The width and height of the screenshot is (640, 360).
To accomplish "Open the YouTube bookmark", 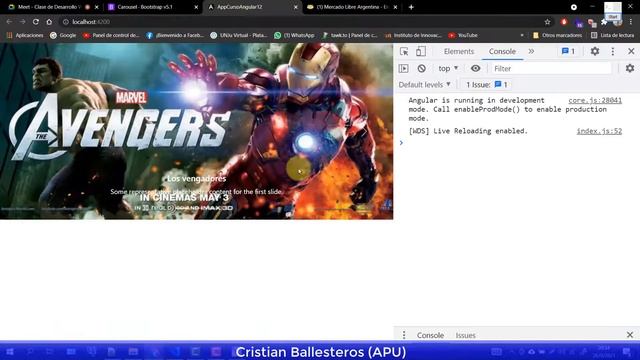I will (x=463, y=36).
